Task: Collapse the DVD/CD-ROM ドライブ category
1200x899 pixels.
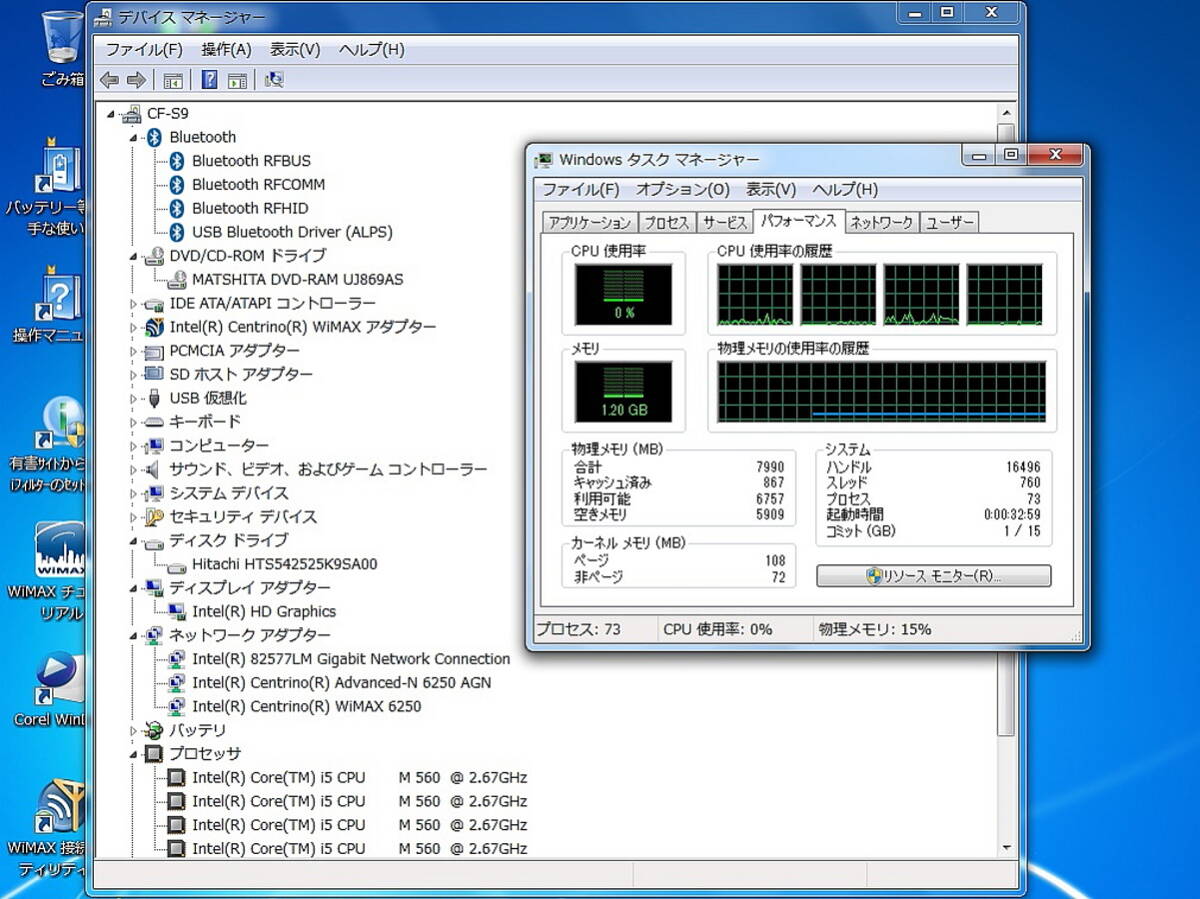Action: tap(134, 257)
